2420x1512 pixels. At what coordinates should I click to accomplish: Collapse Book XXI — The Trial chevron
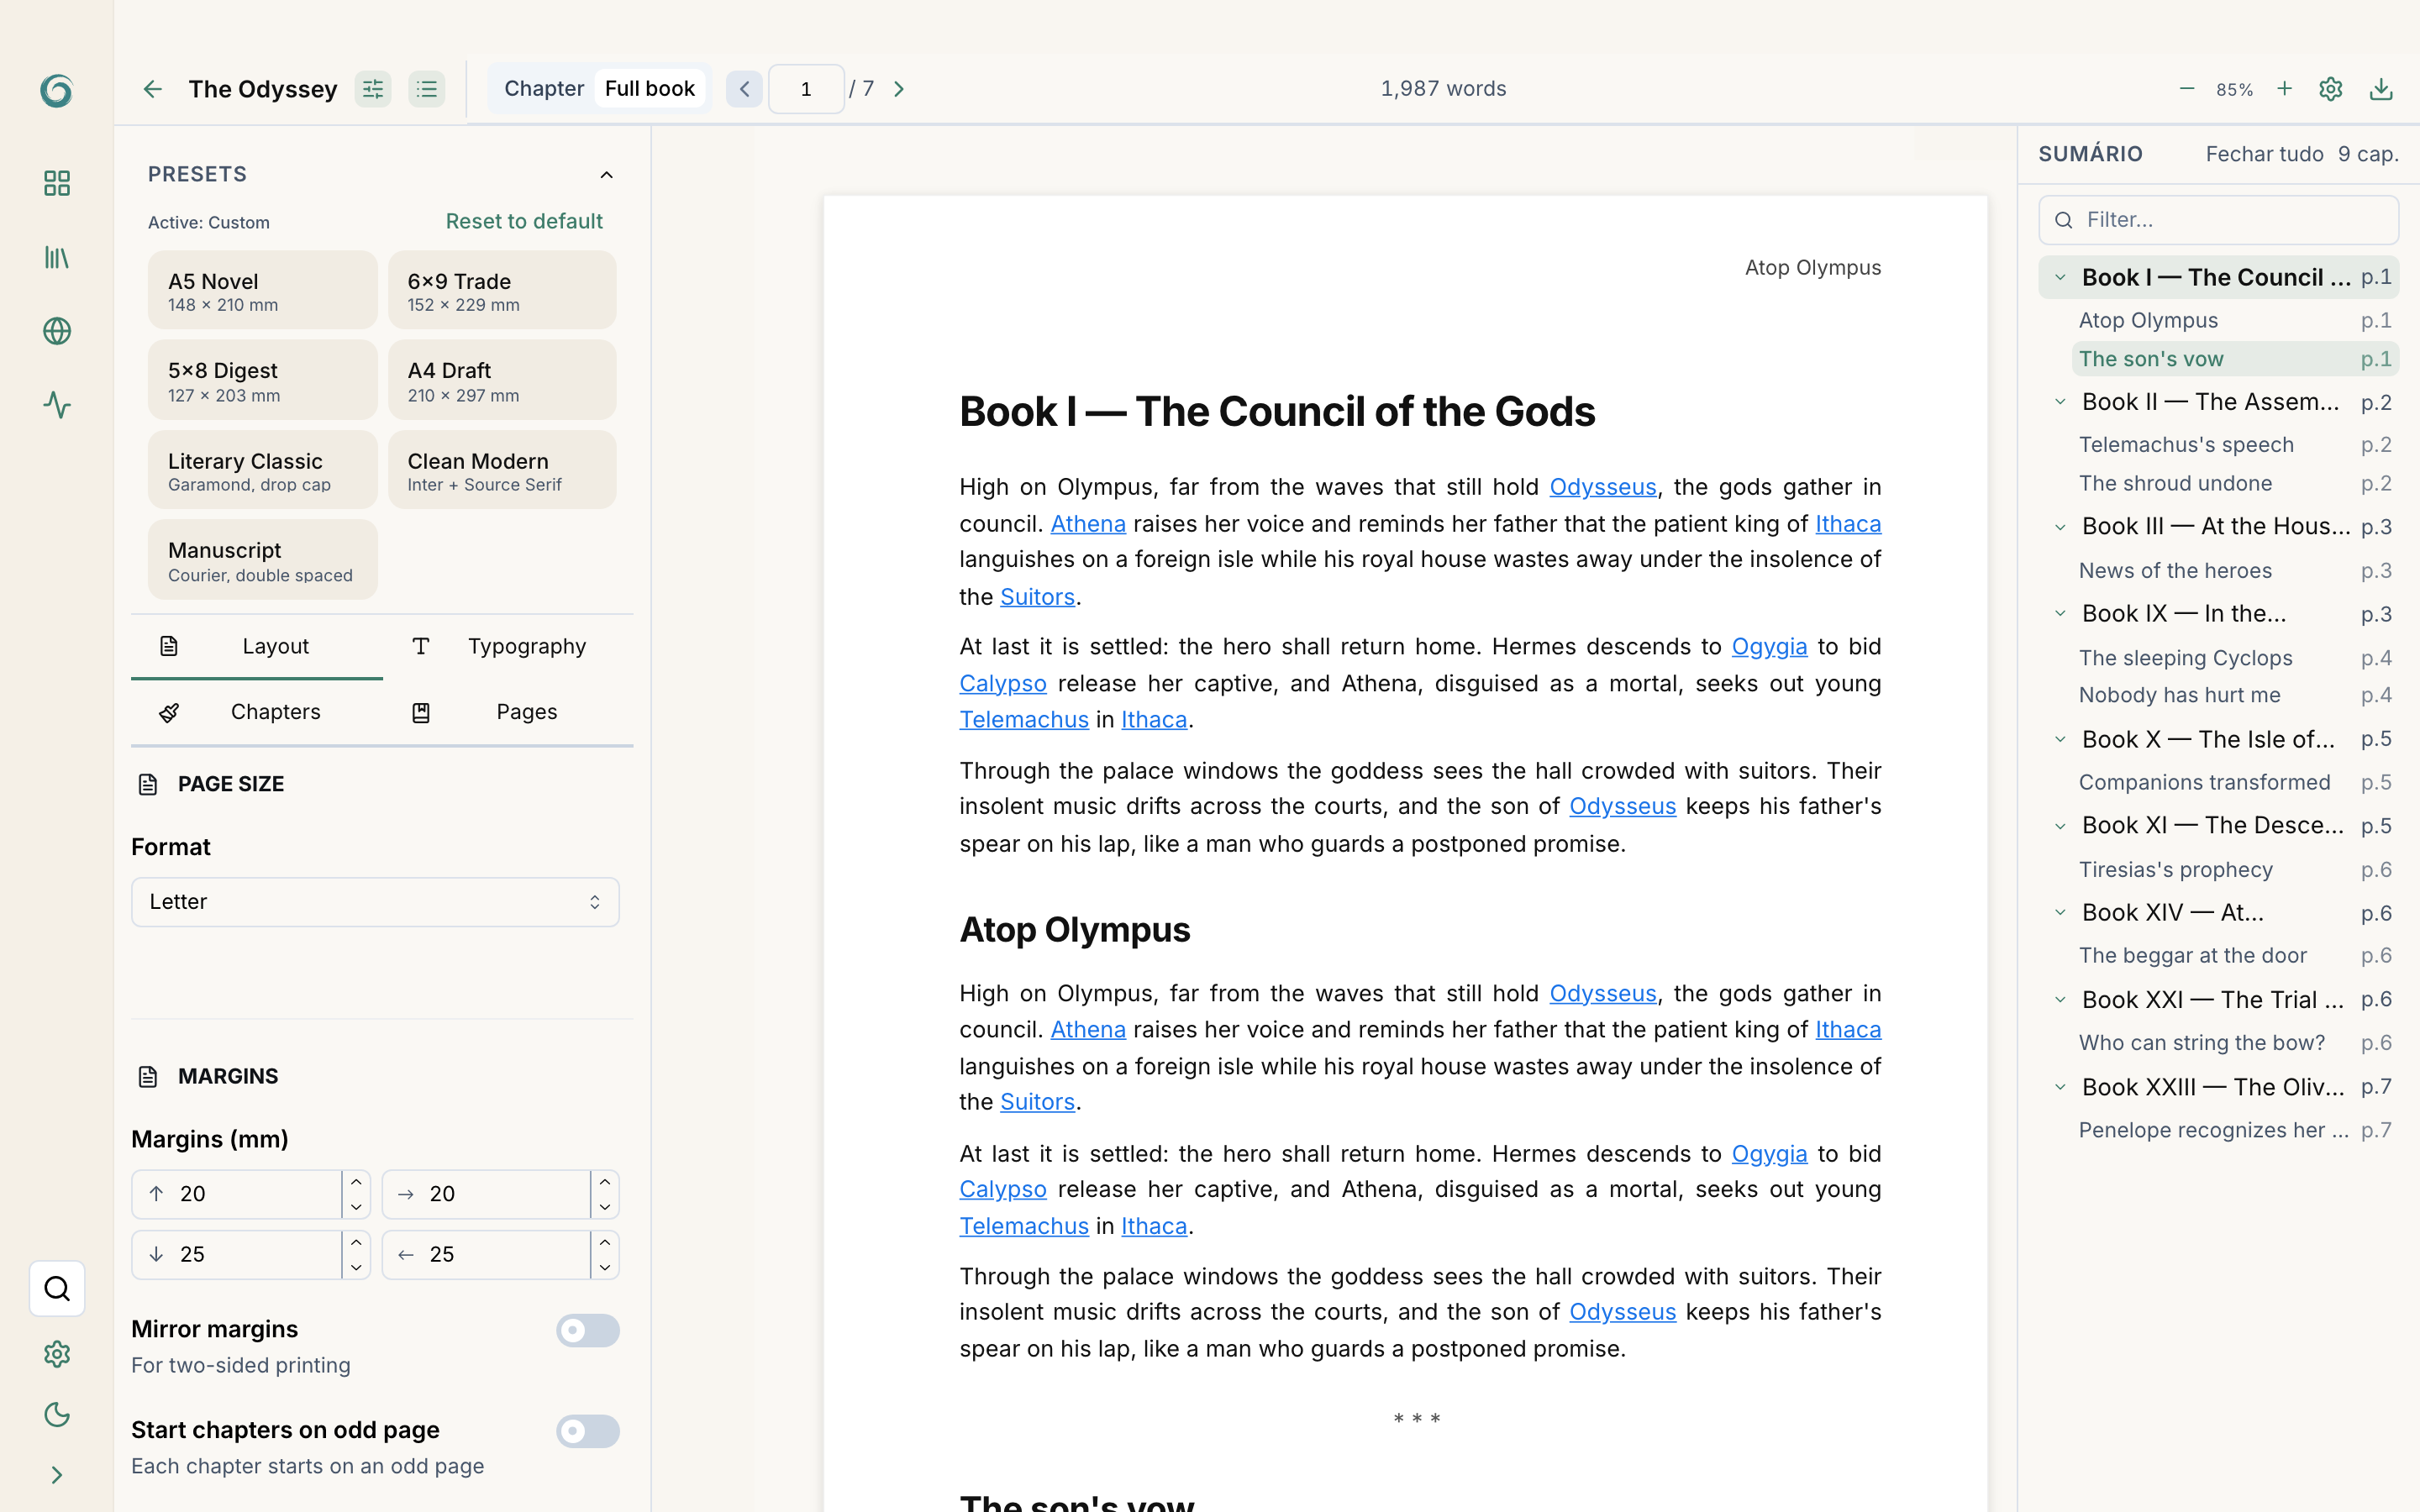[2060, 1000]
